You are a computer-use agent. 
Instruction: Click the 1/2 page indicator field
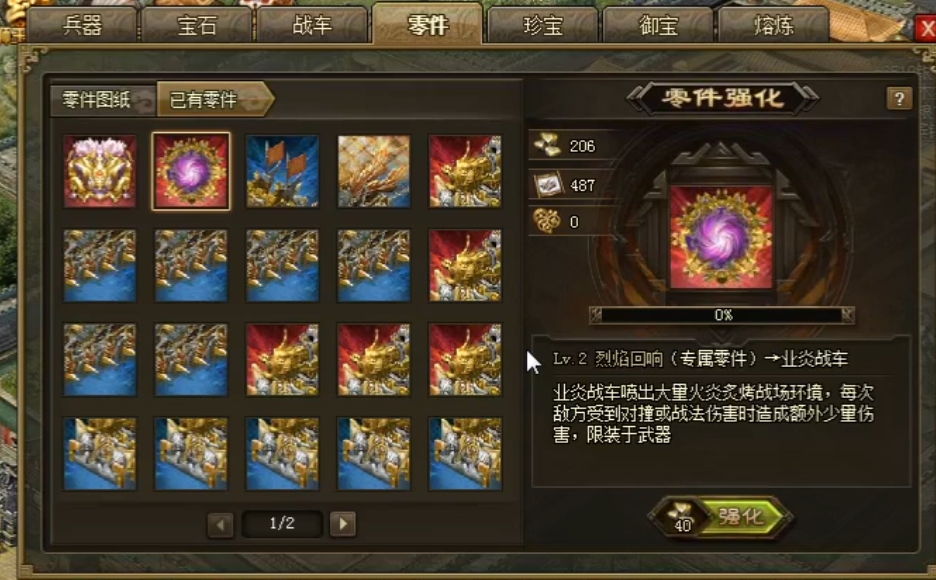tap(282, 524)
